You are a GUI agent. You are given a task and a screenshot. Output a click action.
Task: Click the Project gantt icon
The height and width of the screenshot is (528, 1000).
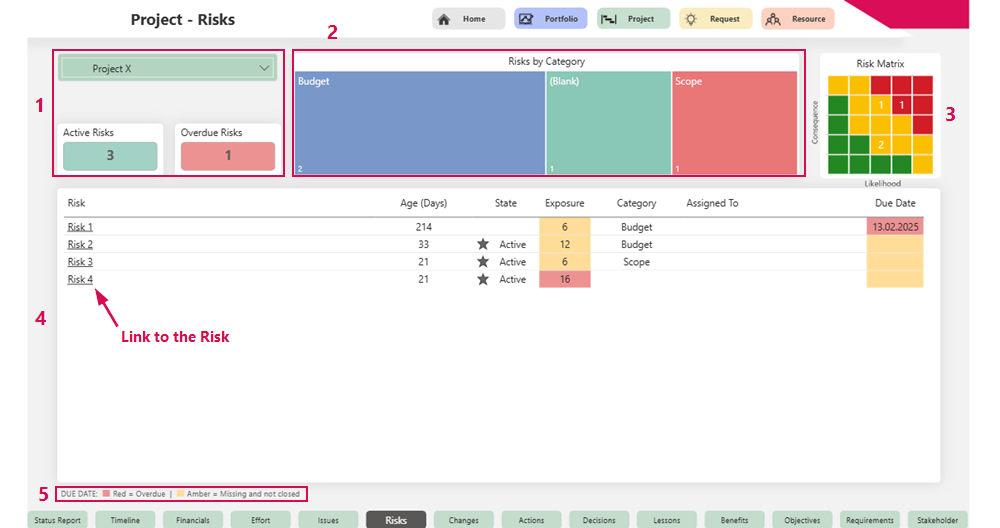(x=608, y=19)
